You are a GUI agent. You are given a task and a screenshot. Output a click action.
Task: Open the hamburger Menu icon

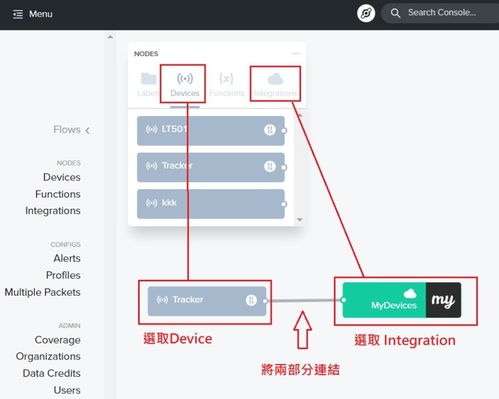pos(18,14)
